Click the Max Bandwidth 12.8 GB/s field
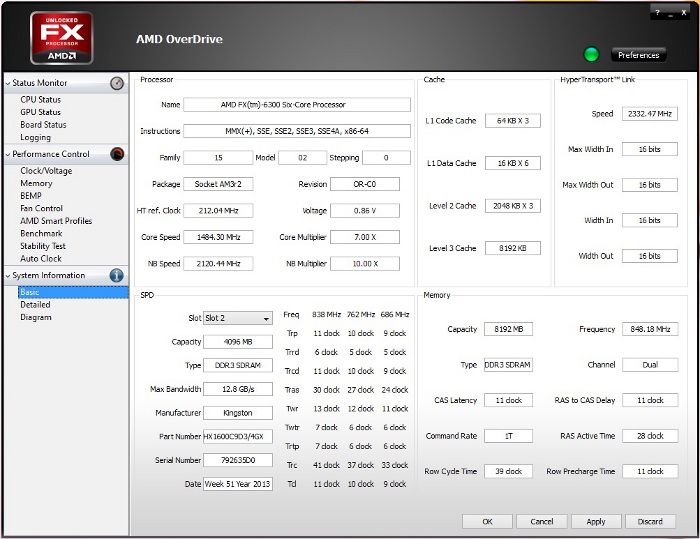The image size is (700, 539). (x=238, y=389)
